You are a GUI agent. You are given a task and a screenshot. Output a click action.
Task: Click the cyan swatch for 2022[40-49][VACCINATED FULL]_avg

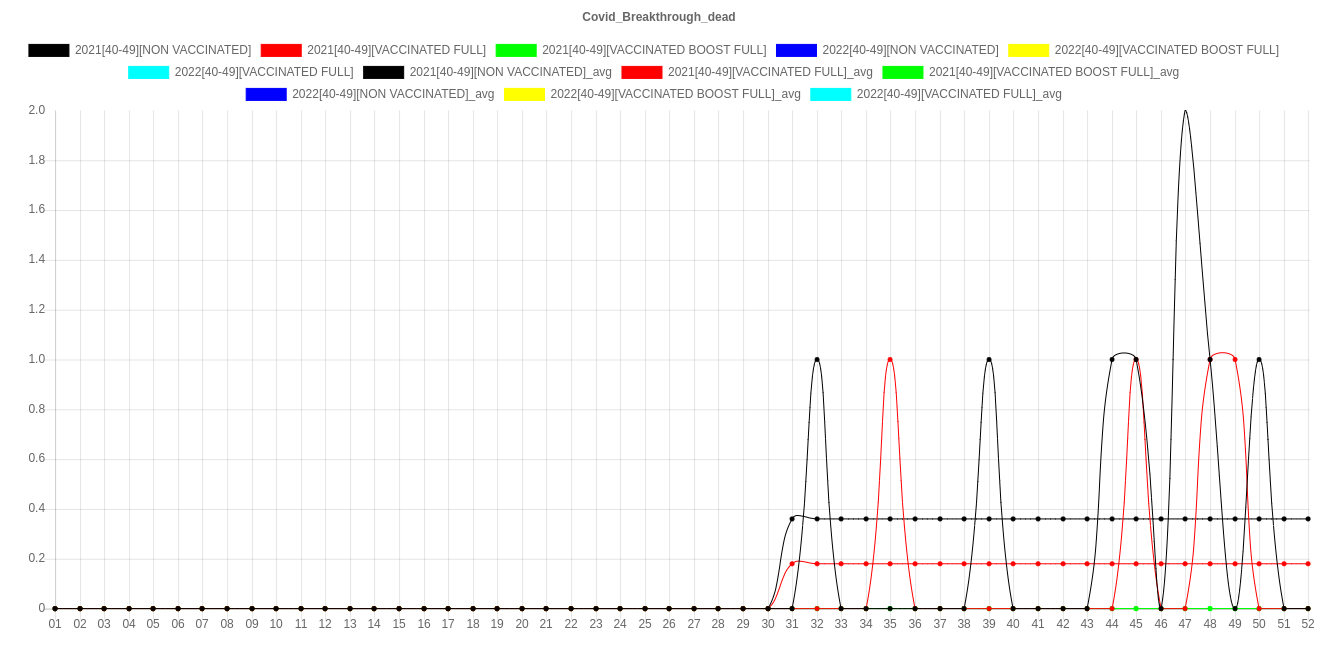(x=830, y=94)
